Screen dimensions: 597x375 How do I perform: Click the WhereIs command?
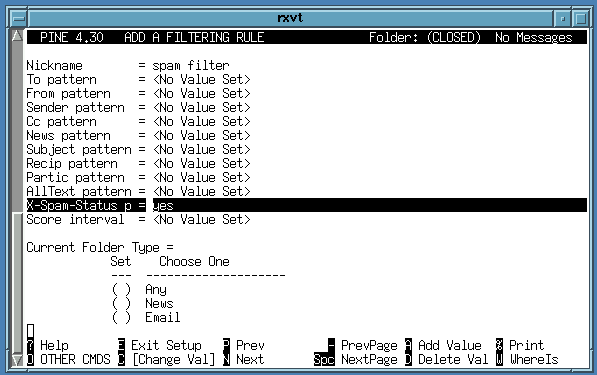pos(527,359)
